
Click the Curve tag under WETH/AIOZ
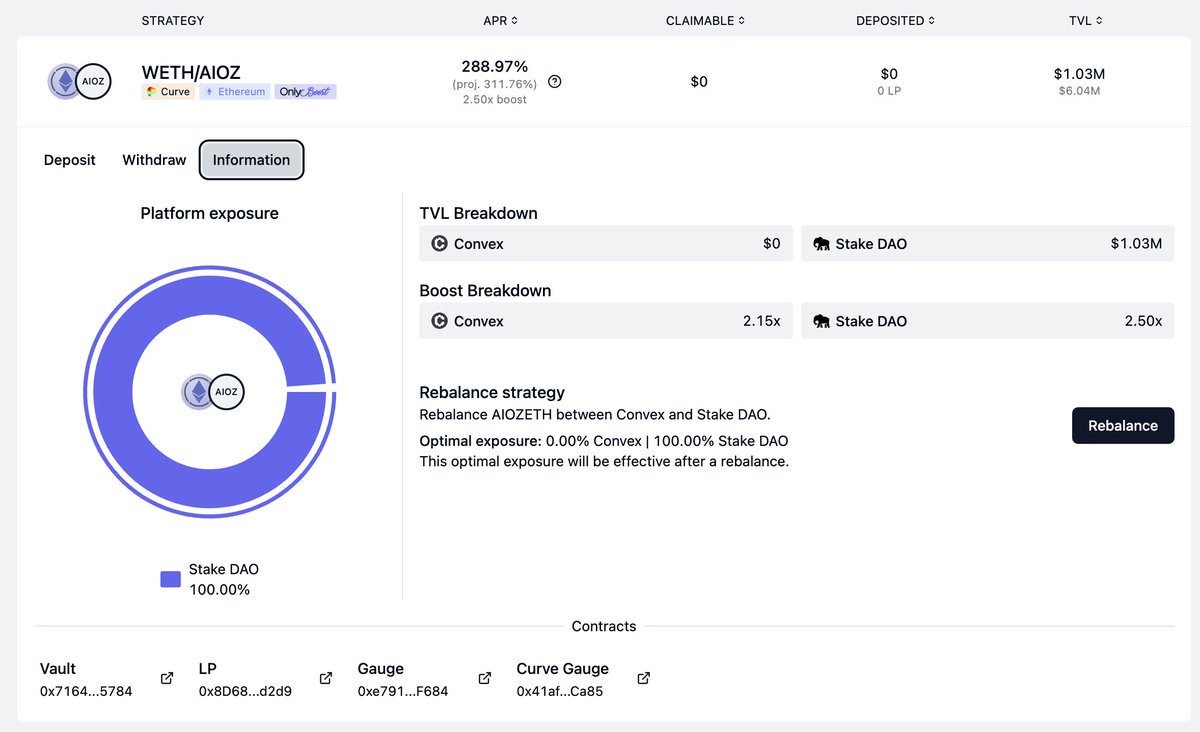pos(168,92)
